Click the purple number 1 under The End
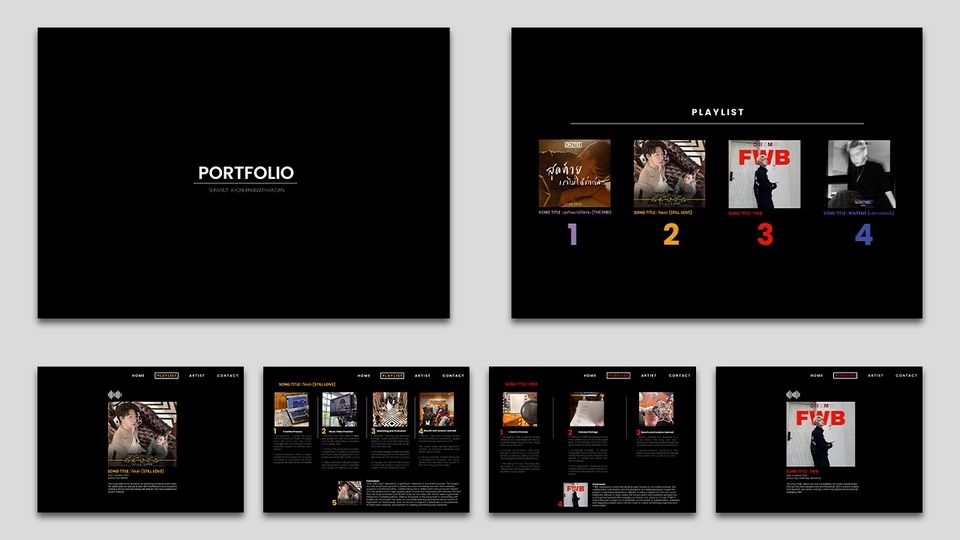Viewport: 960px width, 540px height. tap(573, 234)
